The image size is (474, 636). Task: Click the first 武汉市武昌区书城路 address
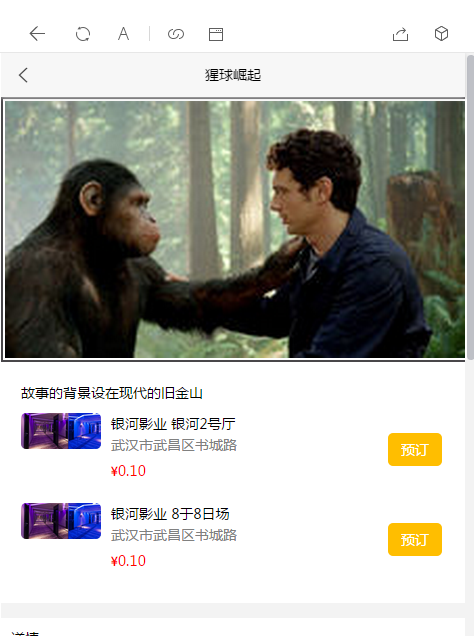(x=174, y=445)
